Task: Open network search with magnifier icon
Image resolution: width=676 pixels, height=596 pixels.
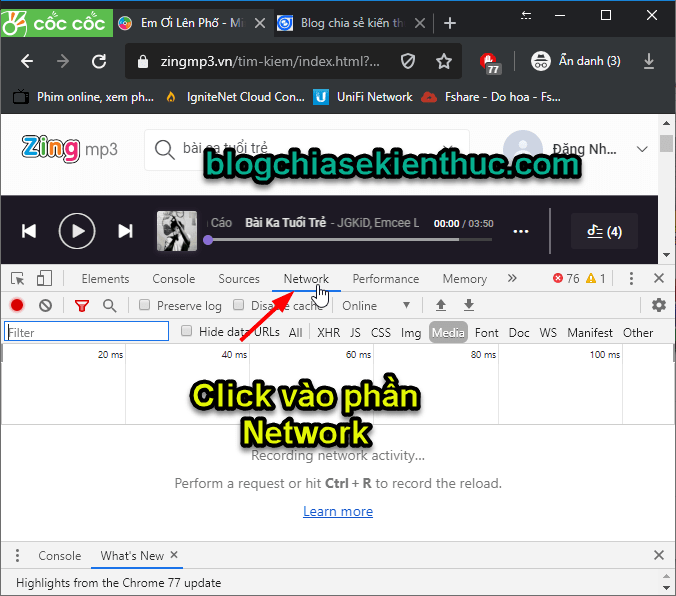Action: coord(110,306)
